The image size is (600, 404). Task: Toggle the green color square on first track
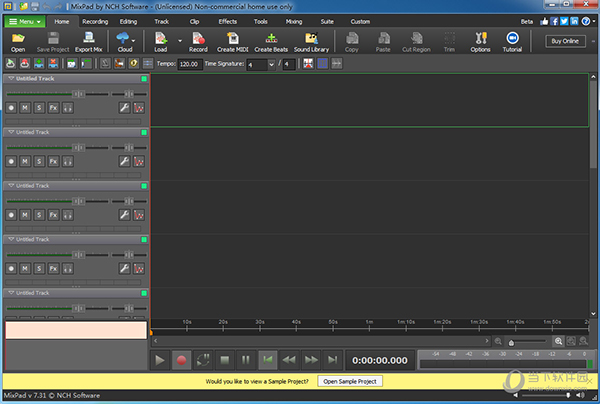(144, 79)
